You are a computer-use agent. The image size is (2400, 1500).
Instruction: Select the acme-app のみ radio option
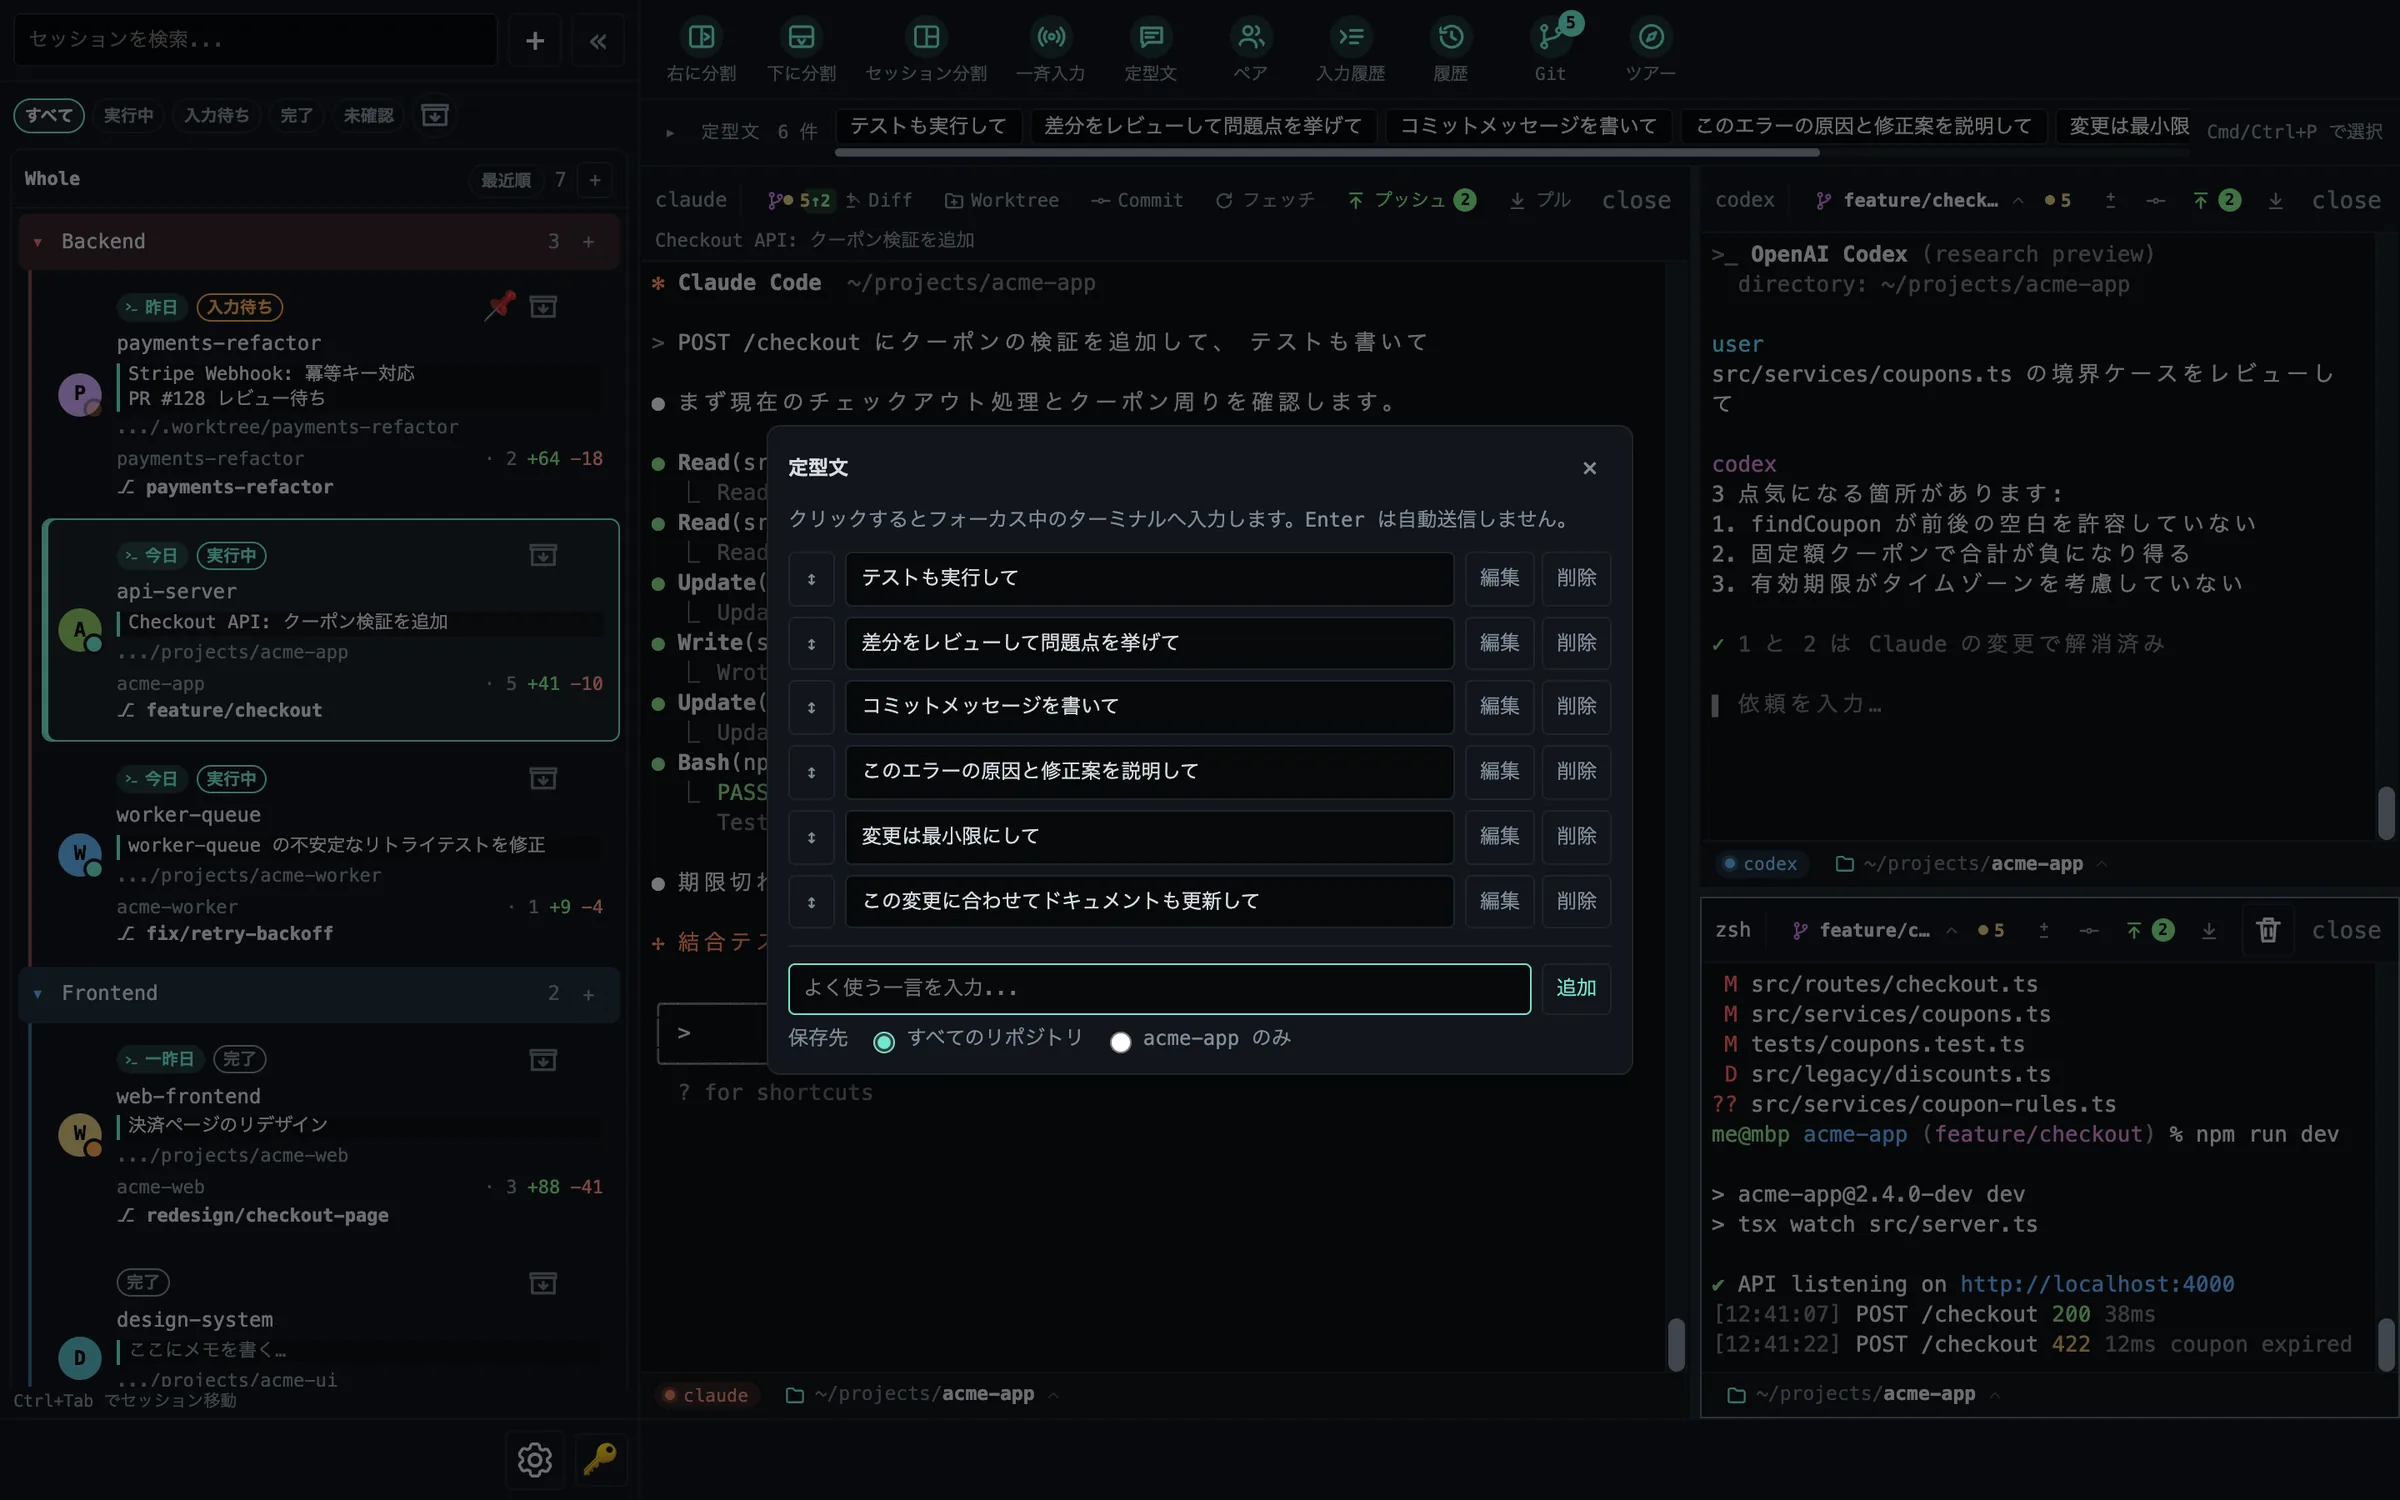tap(1120, 1042)
